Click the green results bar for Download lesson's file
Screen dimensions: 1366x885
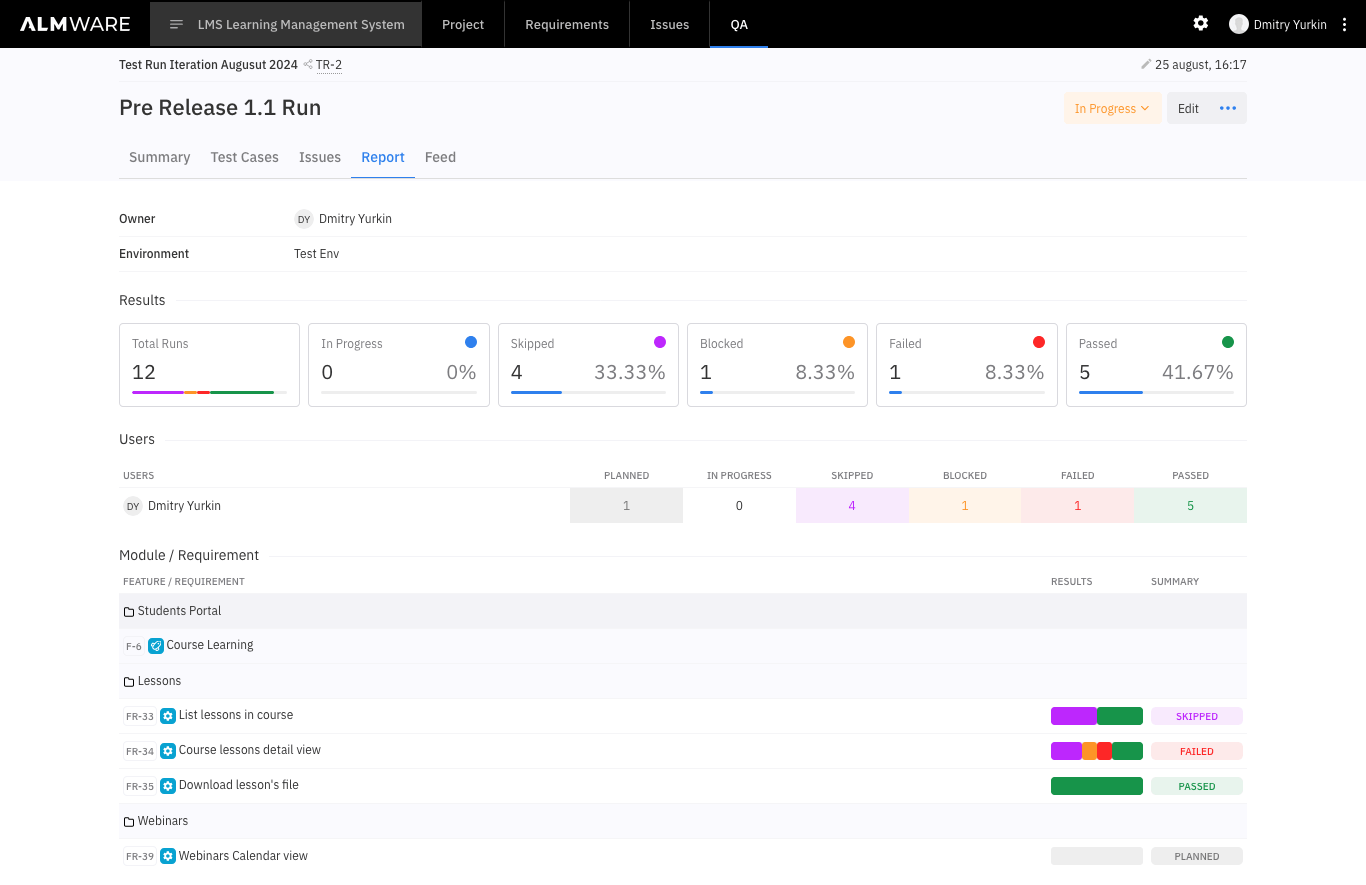pyautogui.click(x=1097, y=786)
